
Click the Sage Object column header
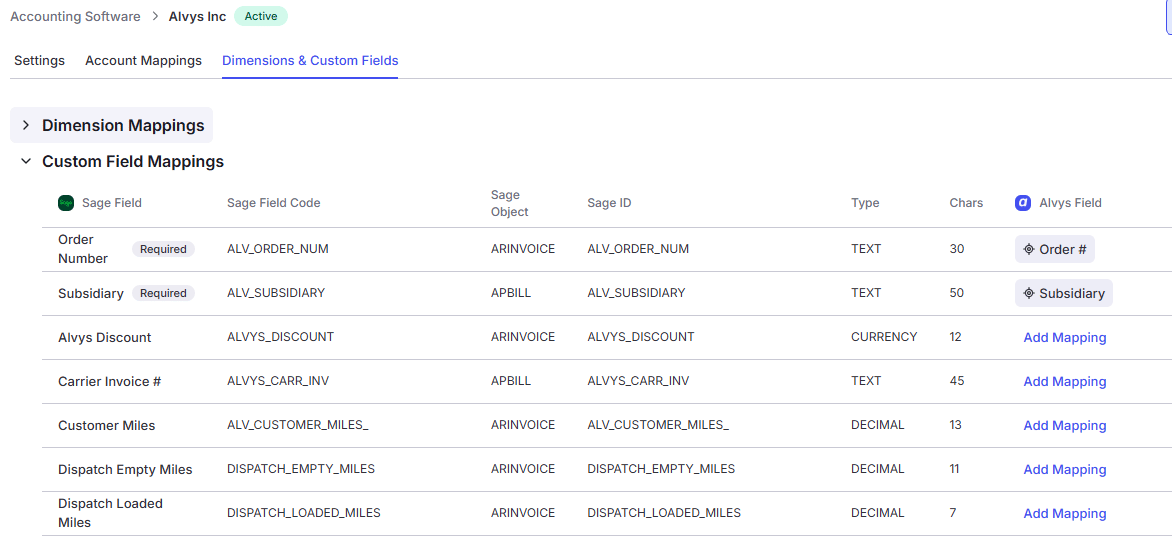[x=510, y=203]
